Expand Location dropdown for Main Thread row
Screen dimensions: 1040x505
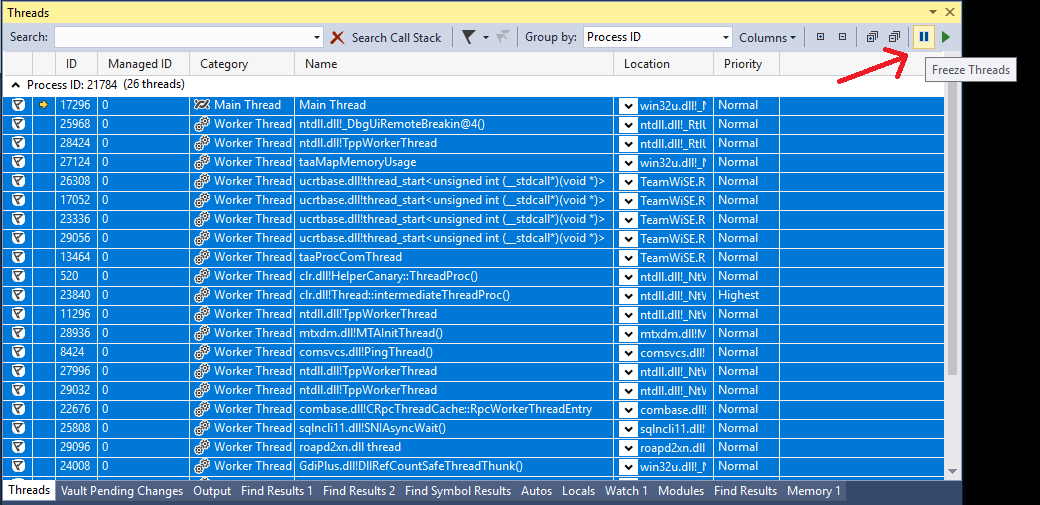627,105
